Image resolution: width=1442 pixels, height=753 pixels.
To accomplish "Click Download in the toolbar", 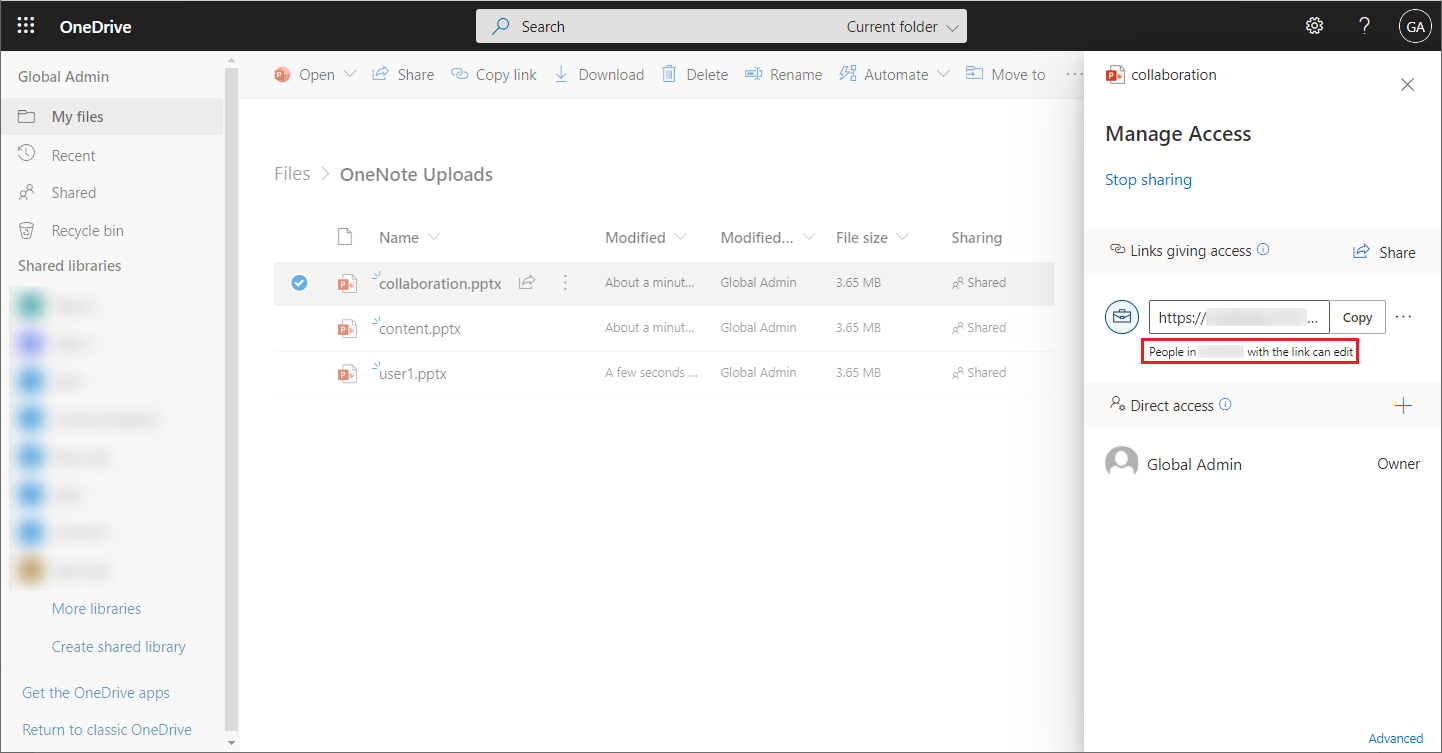I will pos(599,74).
